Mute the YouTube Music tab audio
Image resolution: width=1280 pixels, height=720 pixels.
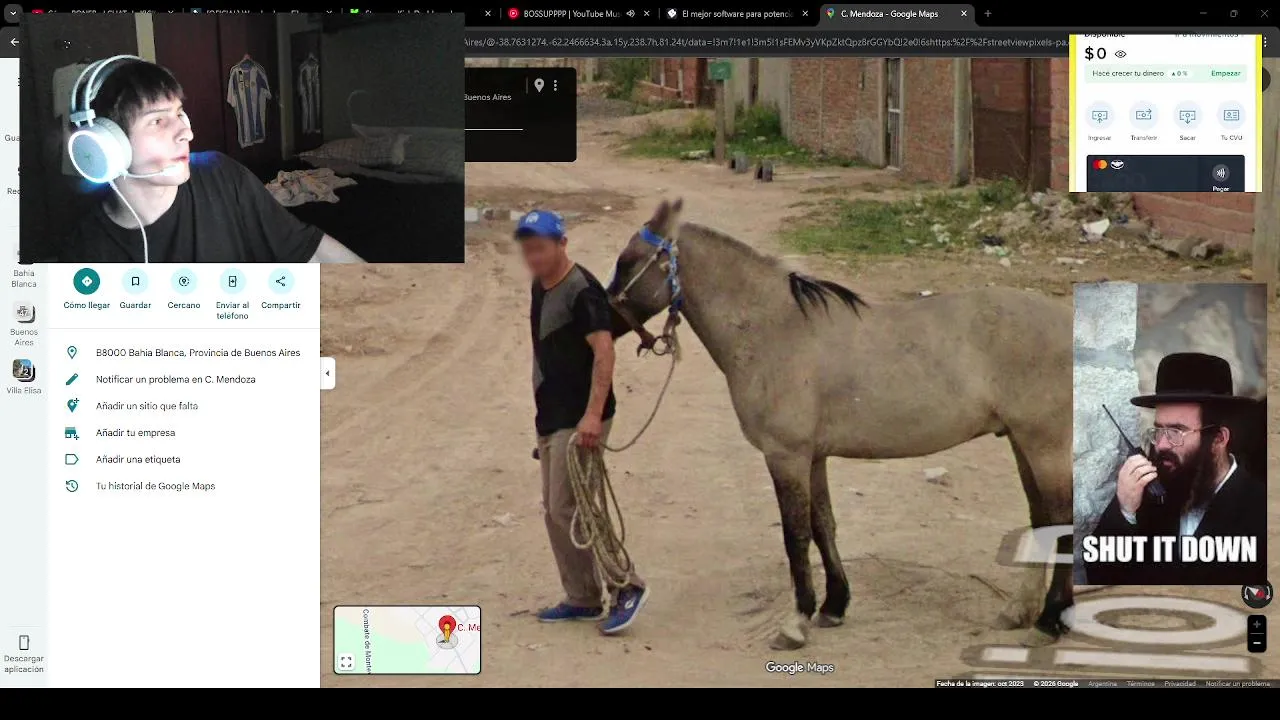[630, 14]
